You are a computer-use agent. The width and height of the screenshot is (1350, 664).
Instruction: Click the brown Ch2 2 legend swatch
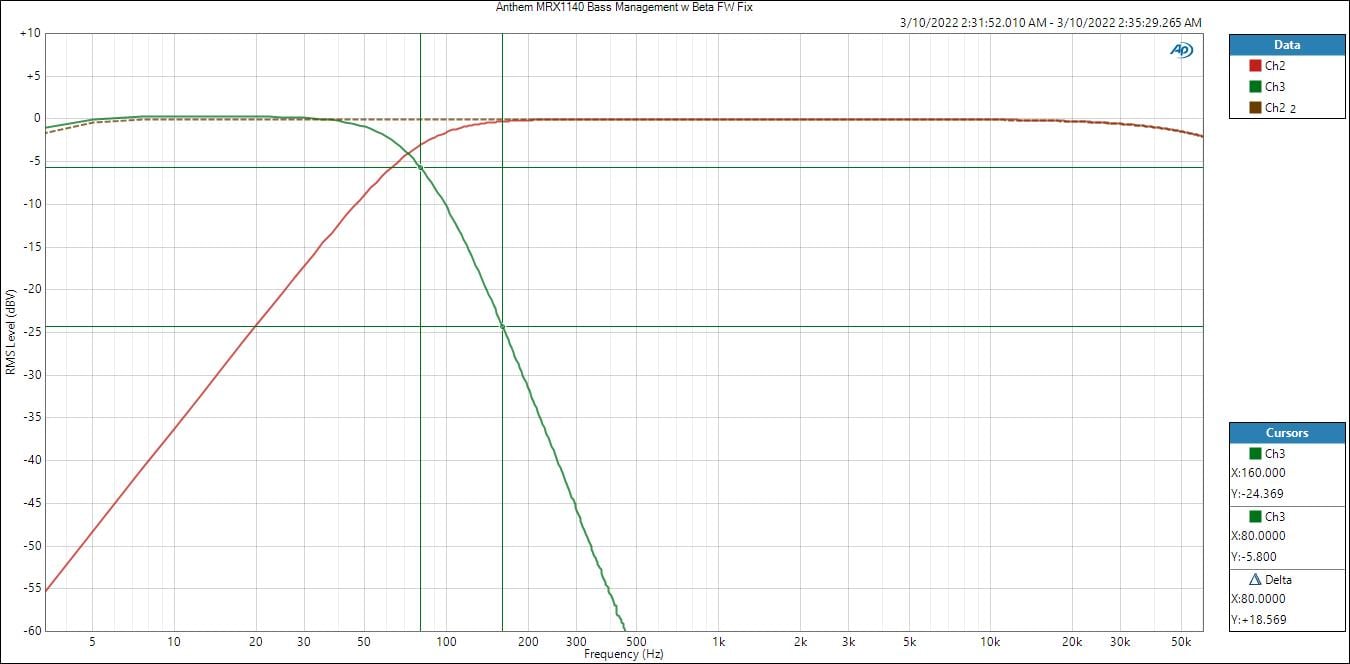point(1255,108)
